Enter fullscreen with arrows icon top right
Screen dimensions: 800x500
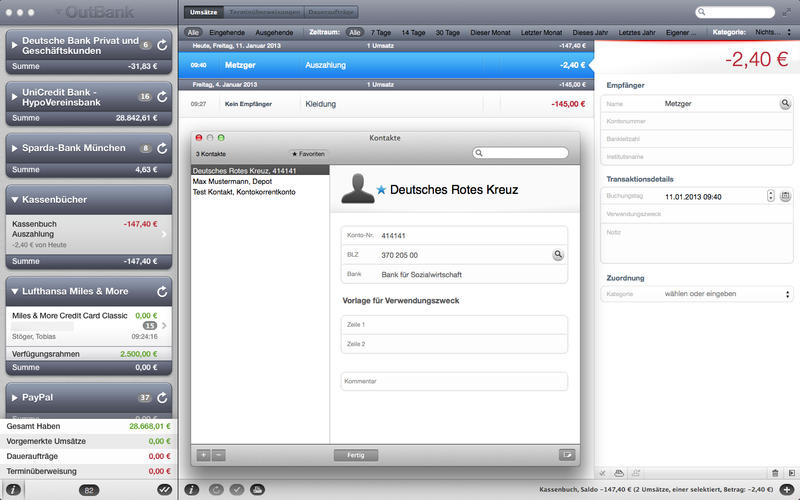787,12
